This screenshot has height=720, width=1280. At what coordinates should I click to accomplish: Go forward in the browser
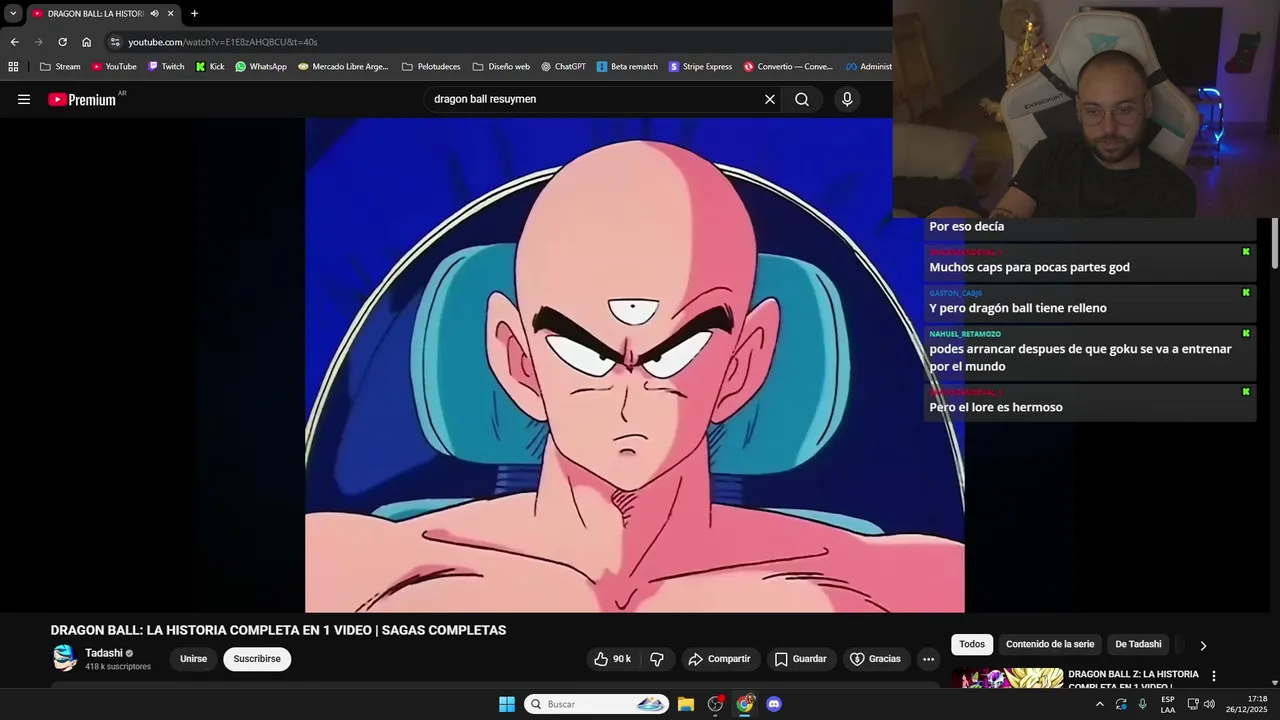(x=38, y=42)
